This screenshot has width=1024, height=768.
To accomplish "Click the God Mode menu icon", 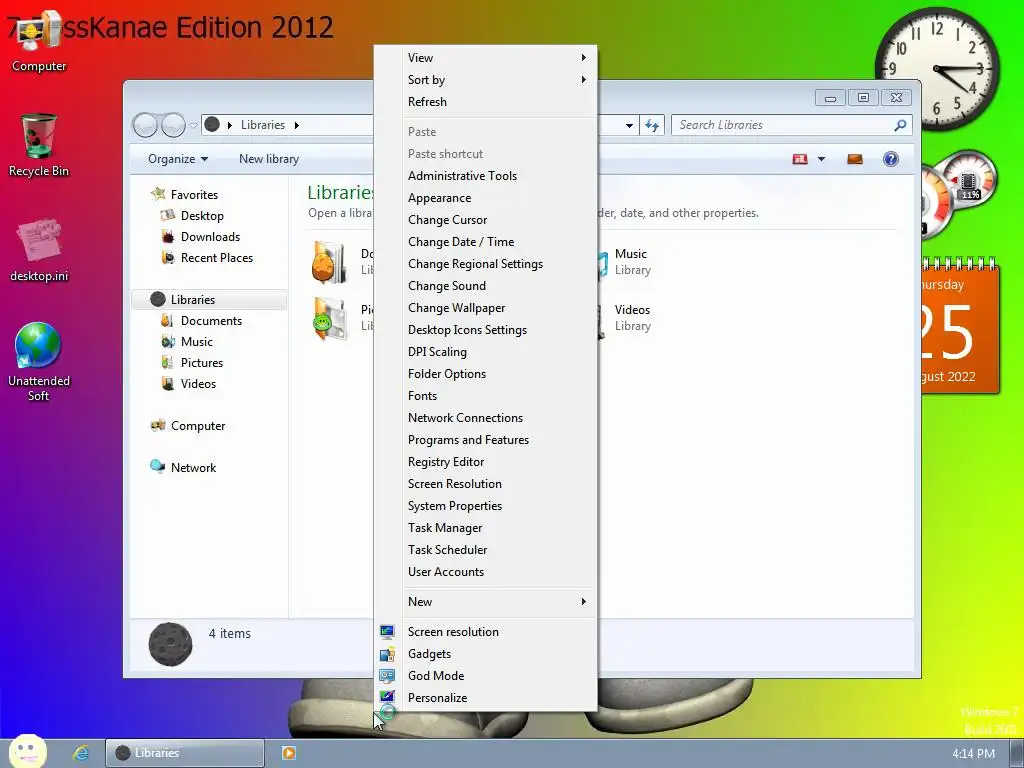I will (387, 676).
